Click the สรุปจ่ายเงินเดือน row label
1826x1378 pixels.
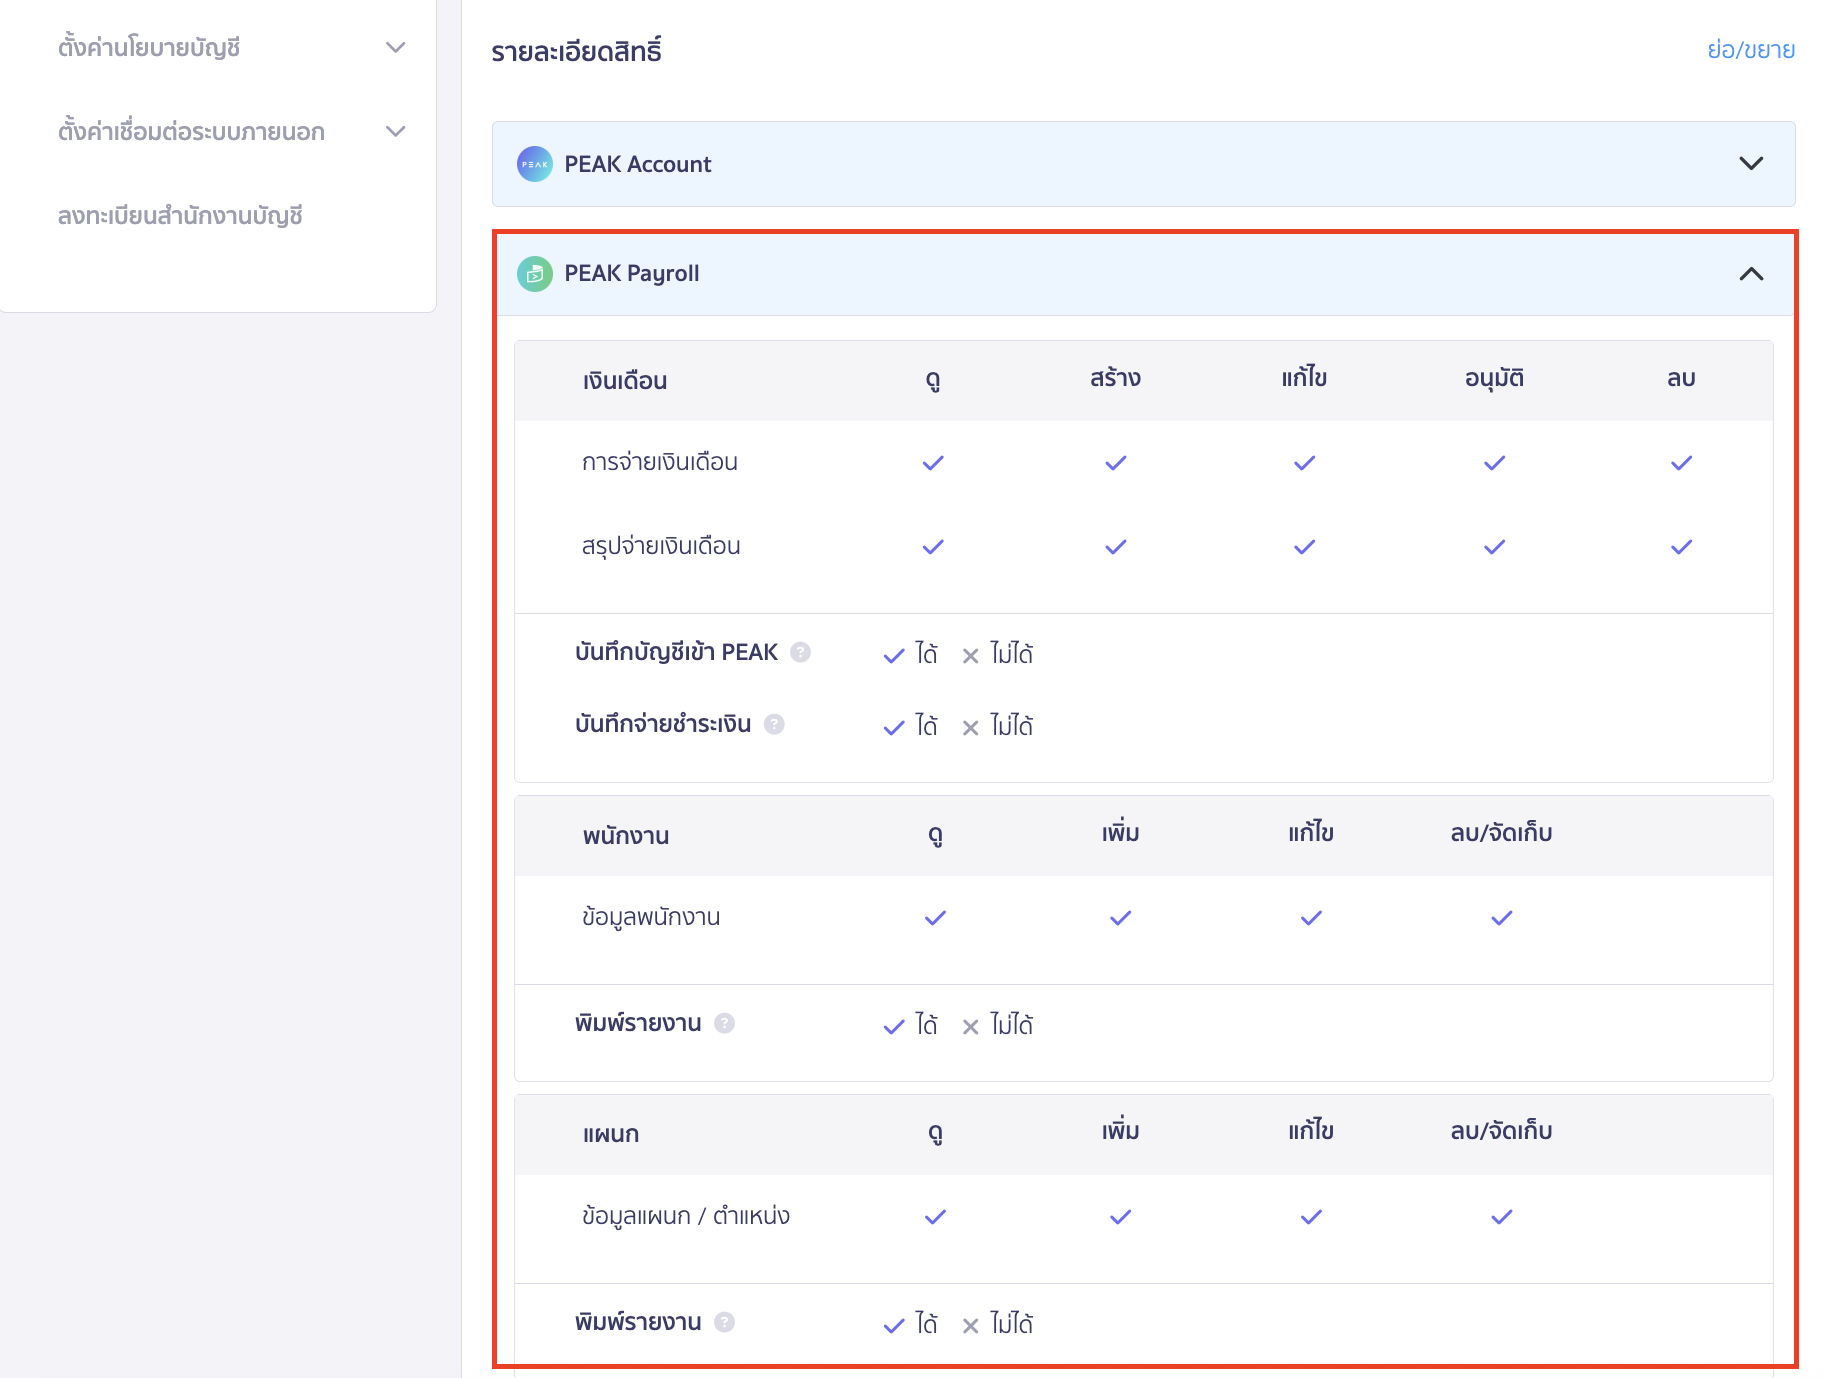click(660, 546)
